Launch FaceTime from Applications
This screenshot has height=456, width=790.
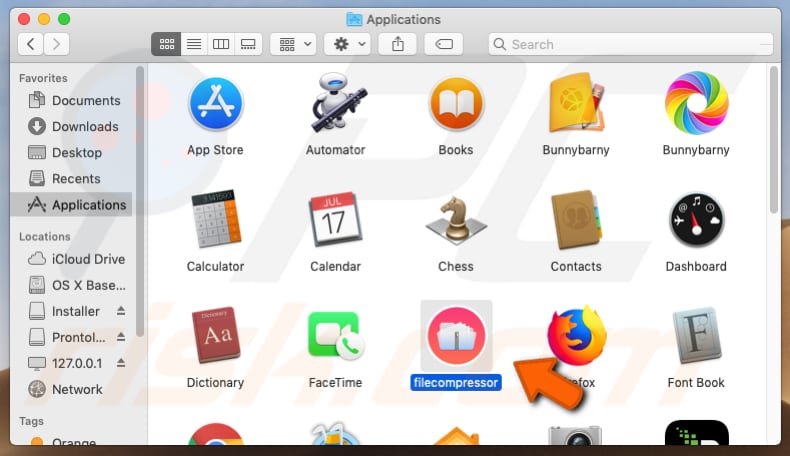click(336, 337)
